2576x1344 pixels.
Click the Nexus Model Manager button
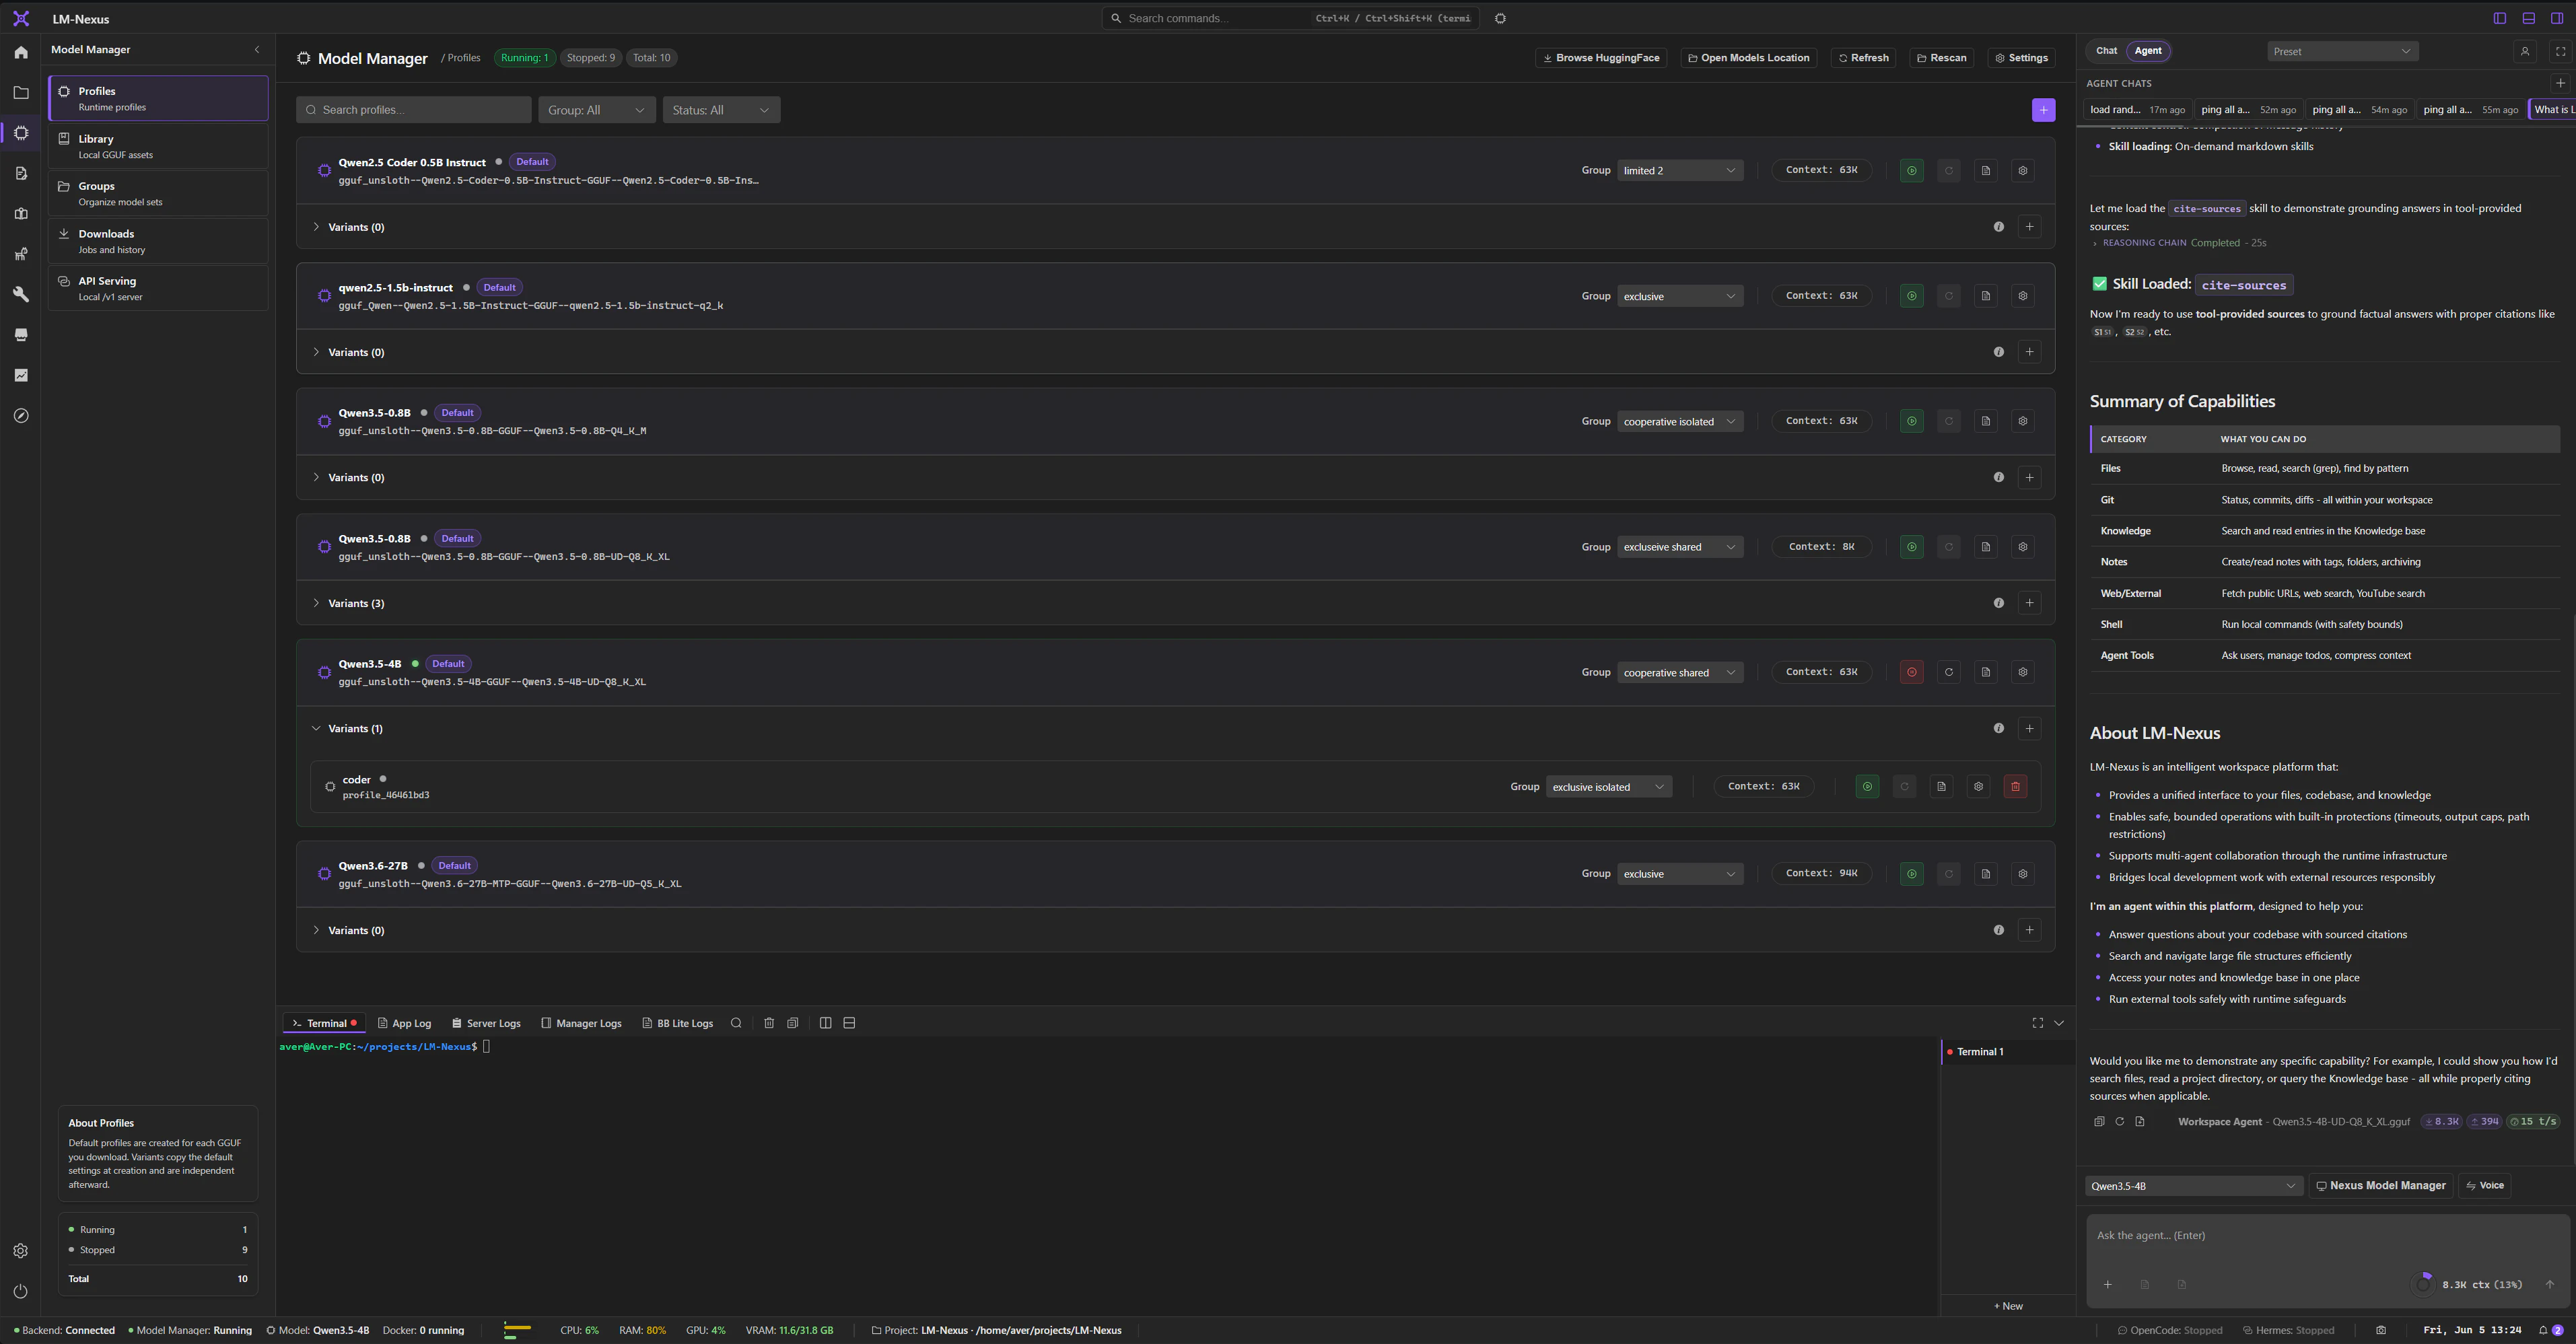click(2380, 1186)
